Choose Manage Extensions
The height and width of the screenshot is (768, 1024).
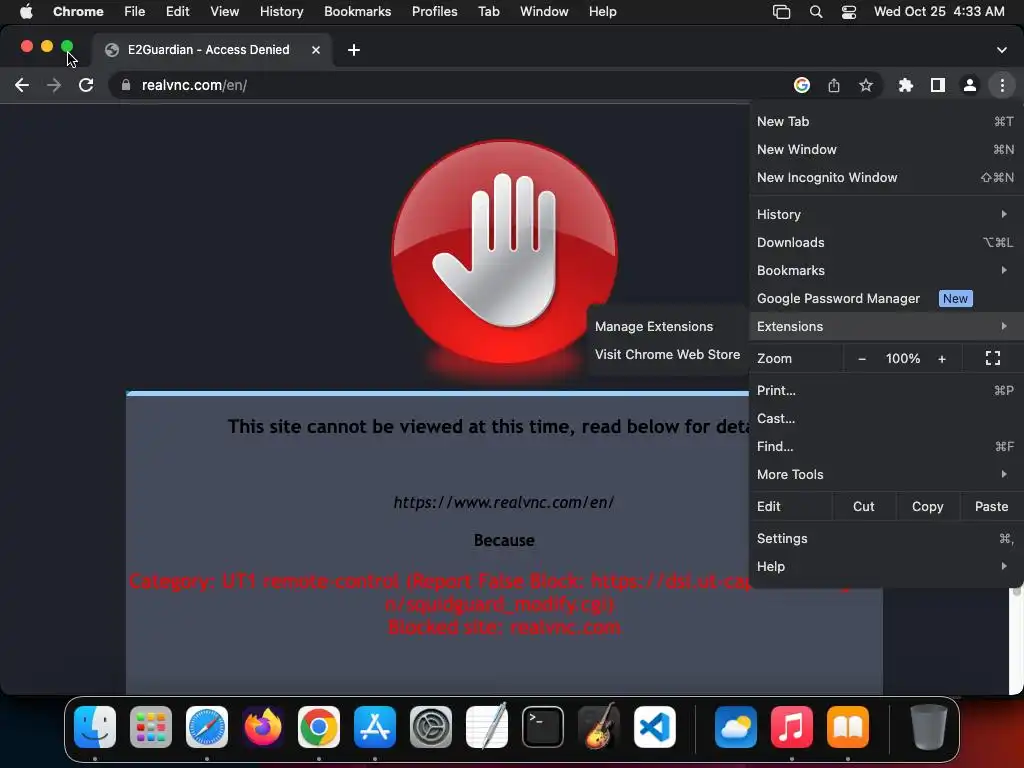[x=667, y=327]
